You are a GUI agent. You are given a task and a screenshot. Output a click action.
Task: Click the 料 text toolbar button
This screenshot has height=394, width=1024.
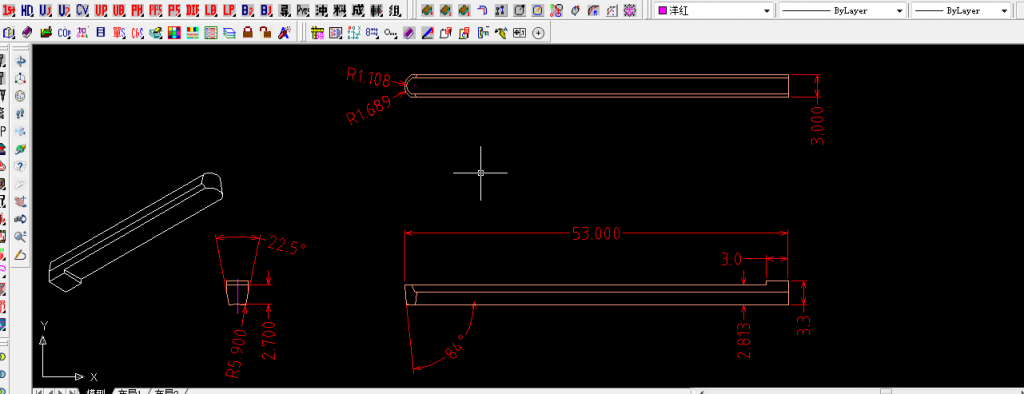point(340,10)
